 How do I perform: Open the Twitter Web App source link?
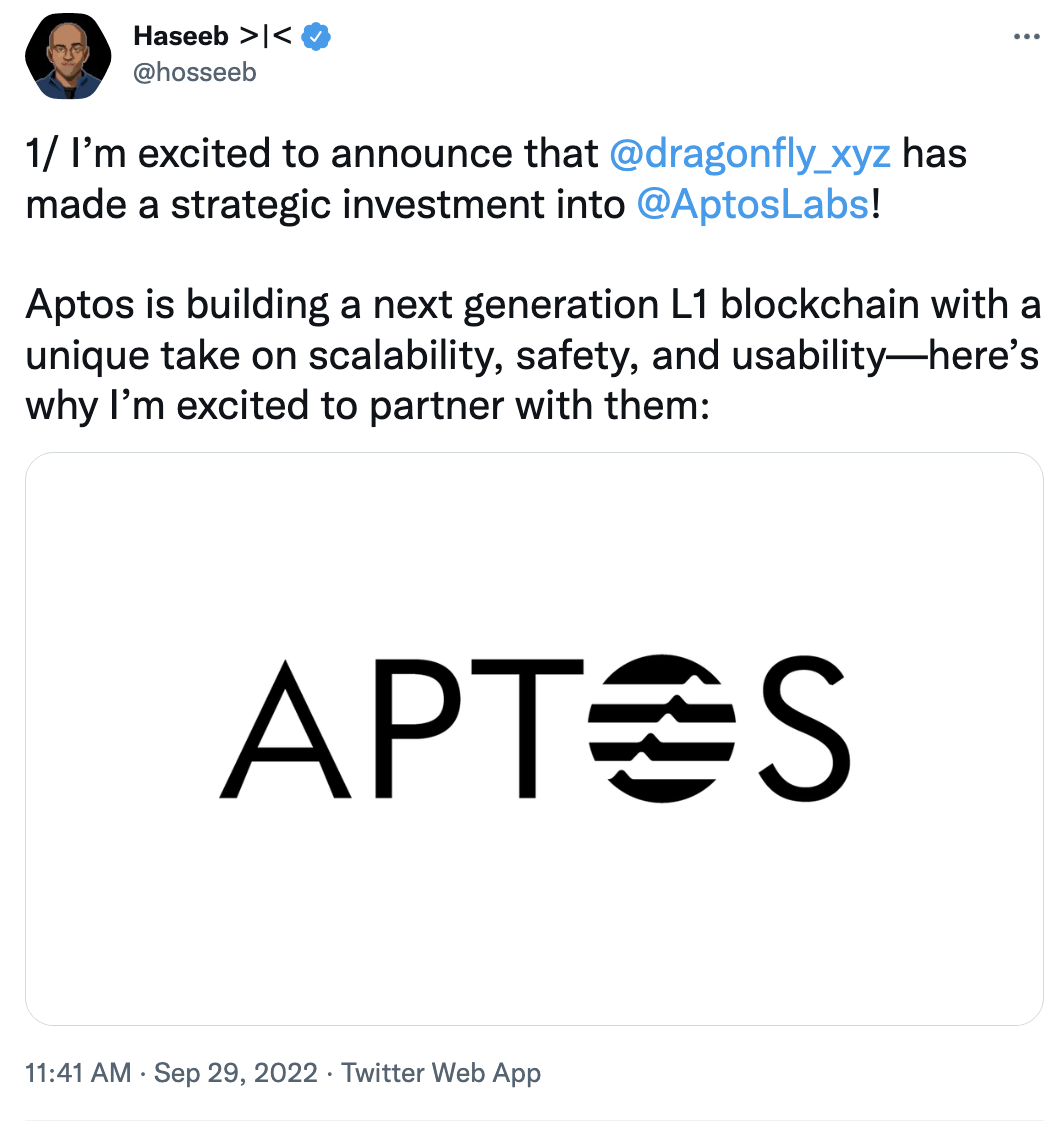(440, 1073)
